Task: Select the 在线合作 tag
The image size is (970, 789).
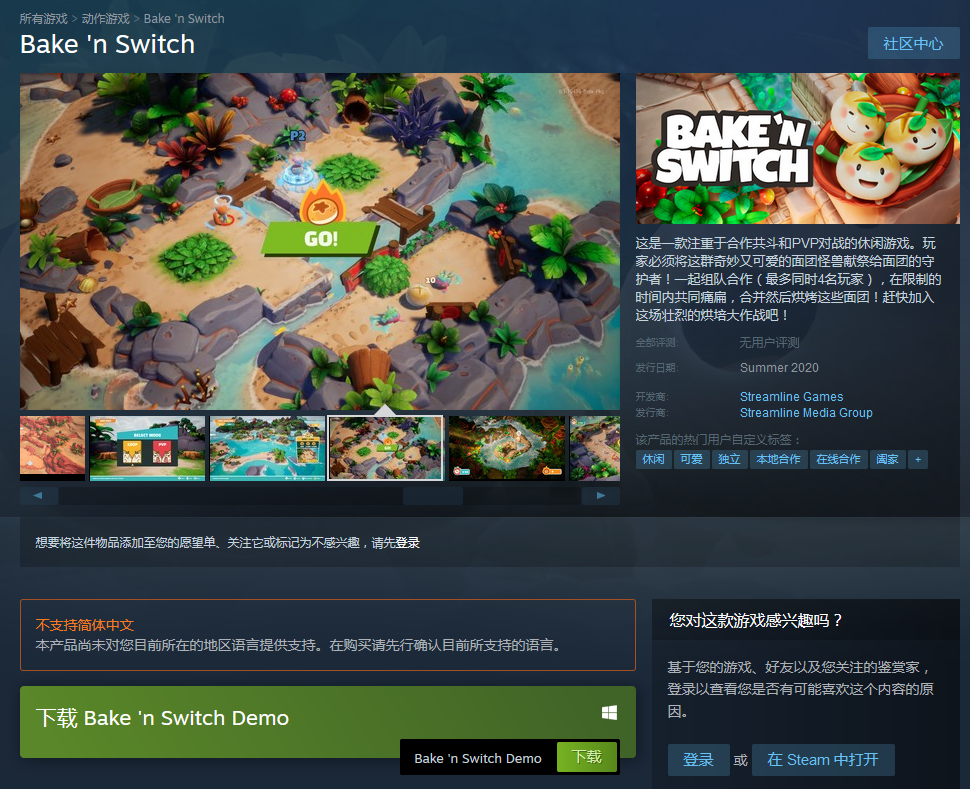Action: pos(838,459)
